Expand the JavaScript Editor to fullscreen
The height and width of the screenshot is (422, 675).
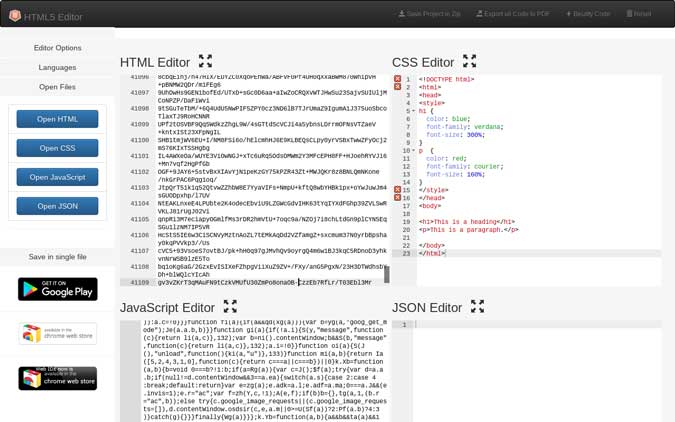230,306
